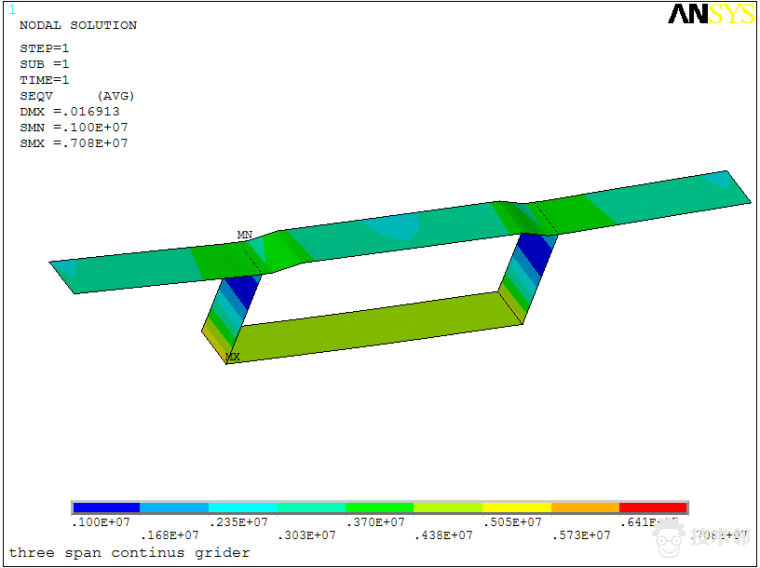The width and height of the screenshot is (760, 568).
Task: Select the dark blue legend color band
Action: pos(106,508)
